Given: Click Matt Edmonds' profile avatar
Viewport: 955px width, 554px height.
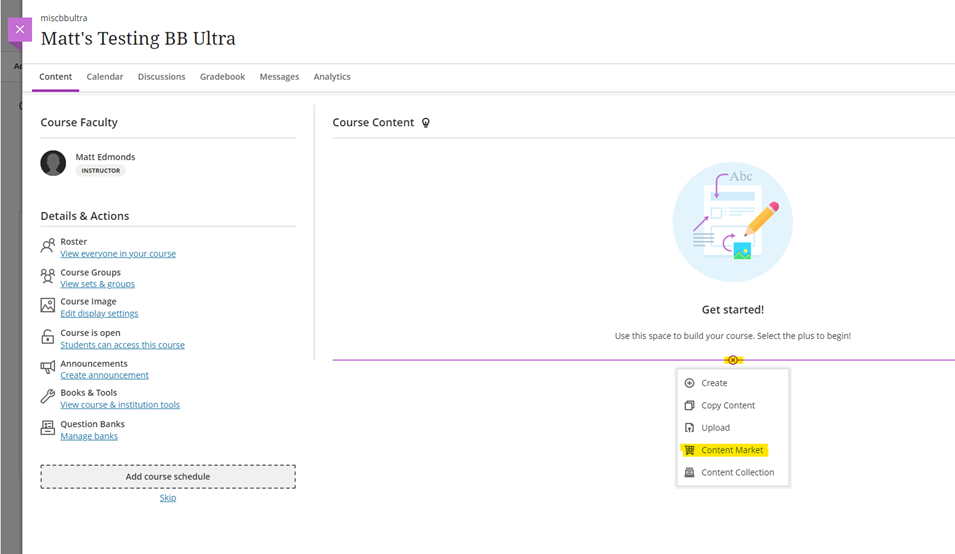Looking at the screenshot, I should pyautogui.click(x=53, y=163).
